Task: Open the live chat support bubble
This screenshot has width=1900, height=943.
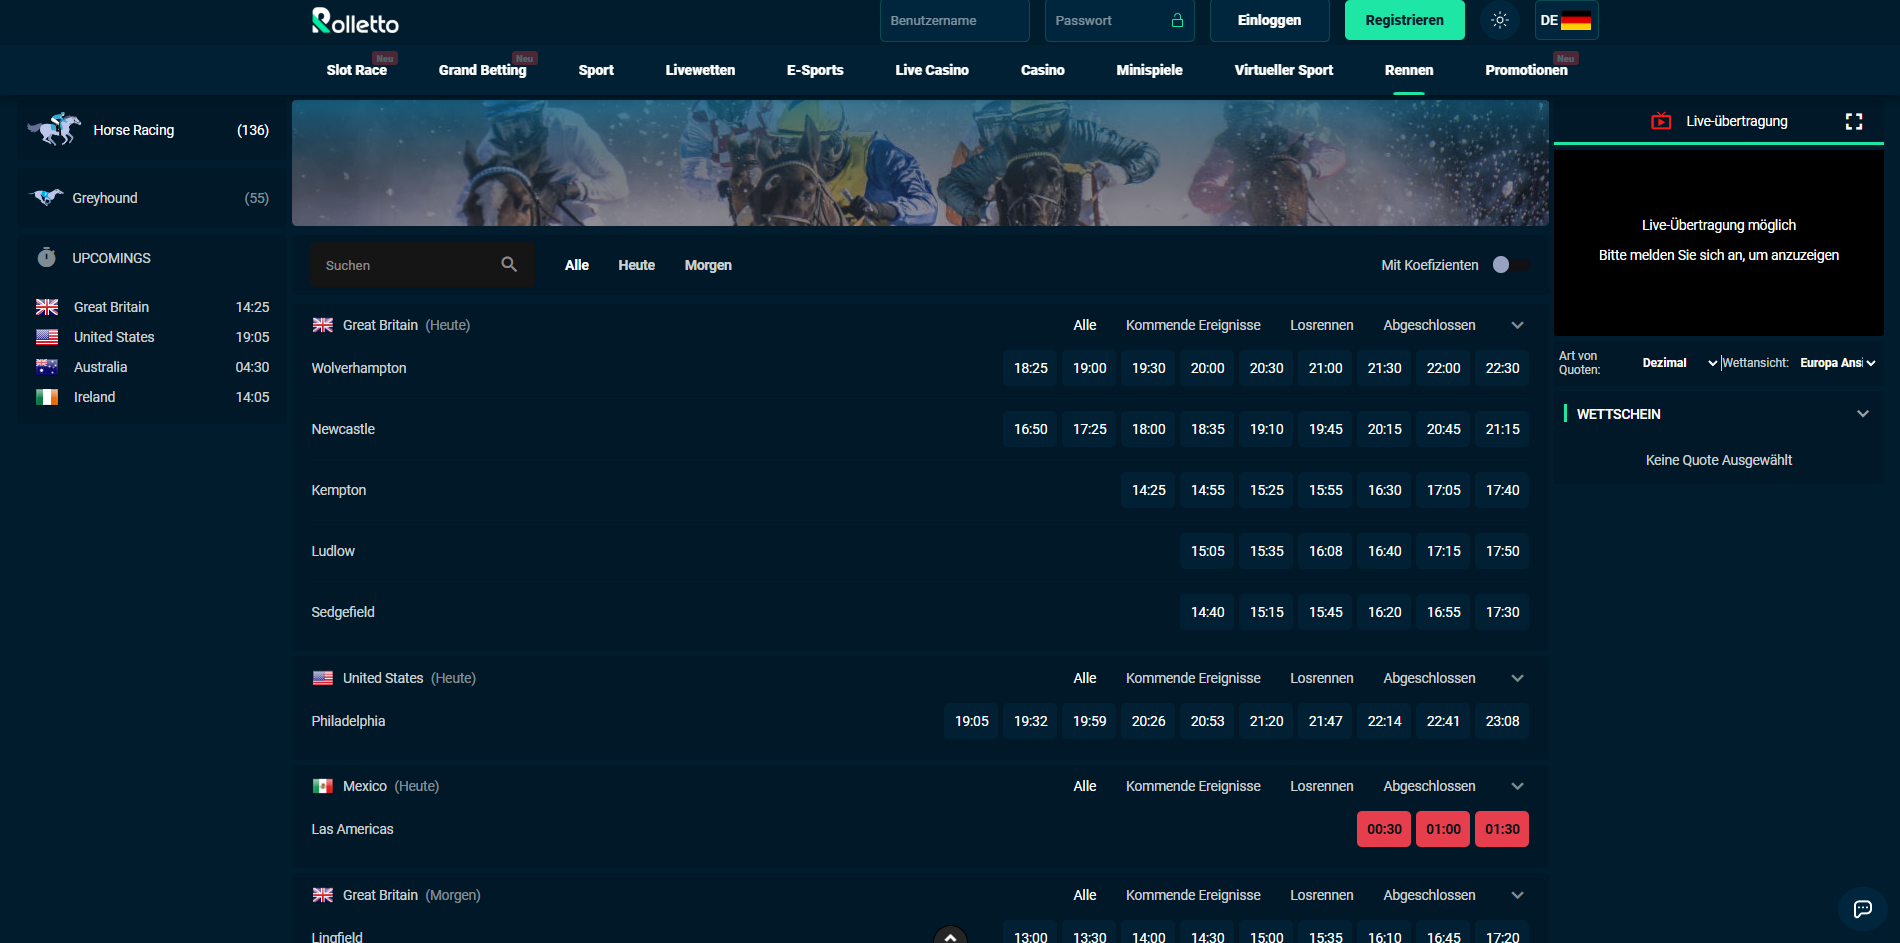Action: (x=1862, y=908)
